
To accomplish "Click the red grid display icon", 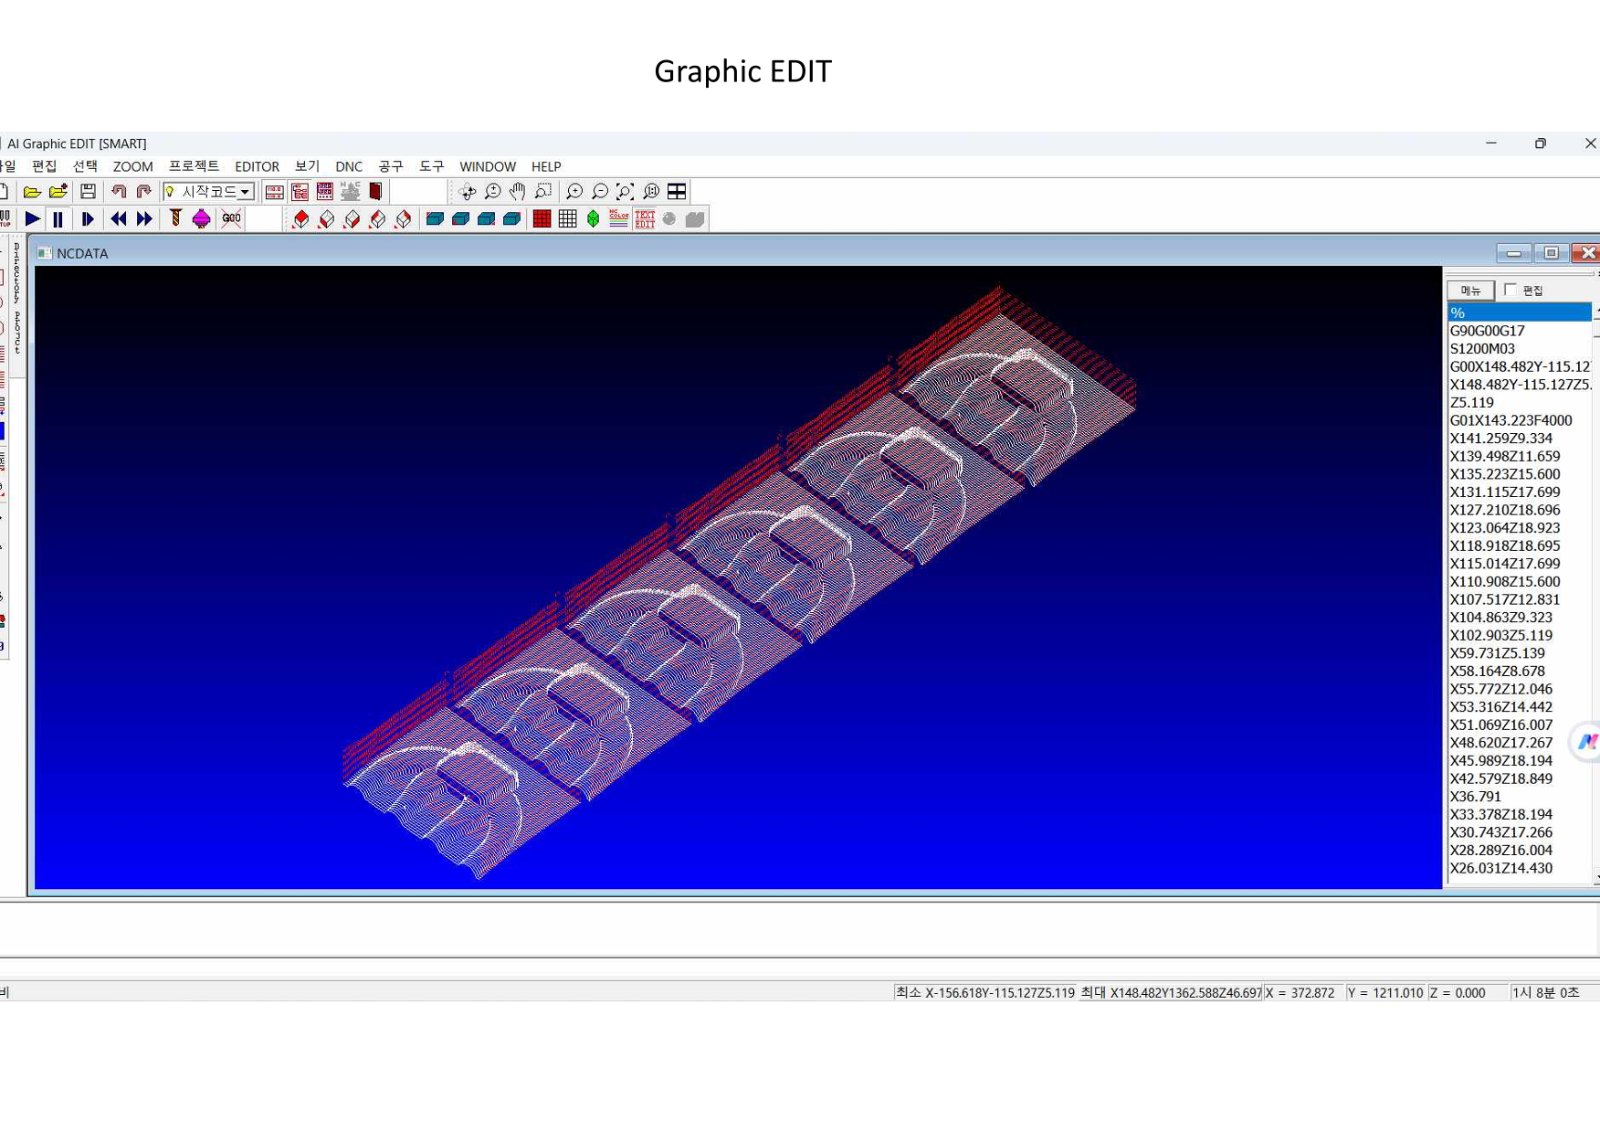I will tap(542, 219).
